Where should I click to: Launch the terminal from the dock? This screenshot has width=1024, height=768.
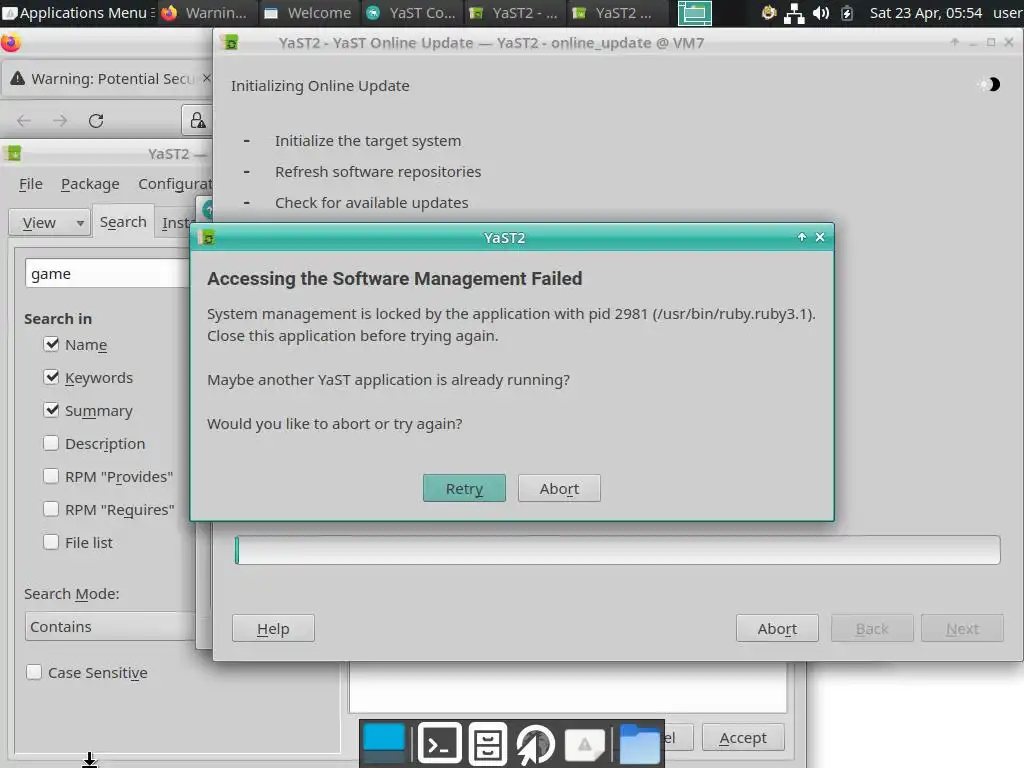point(440,743)
